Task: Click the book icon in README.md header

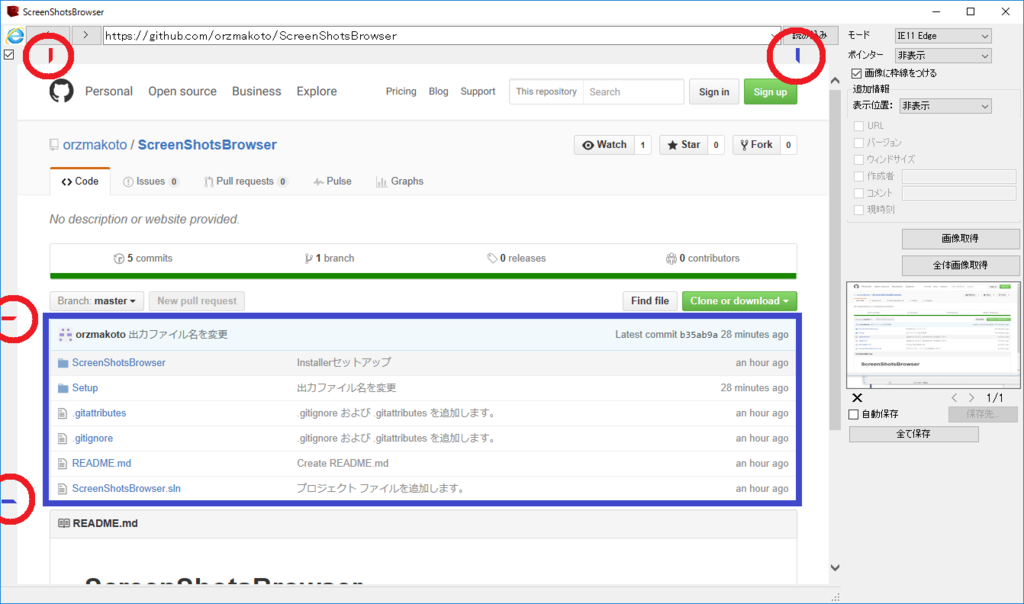Action: pos(64,523)
